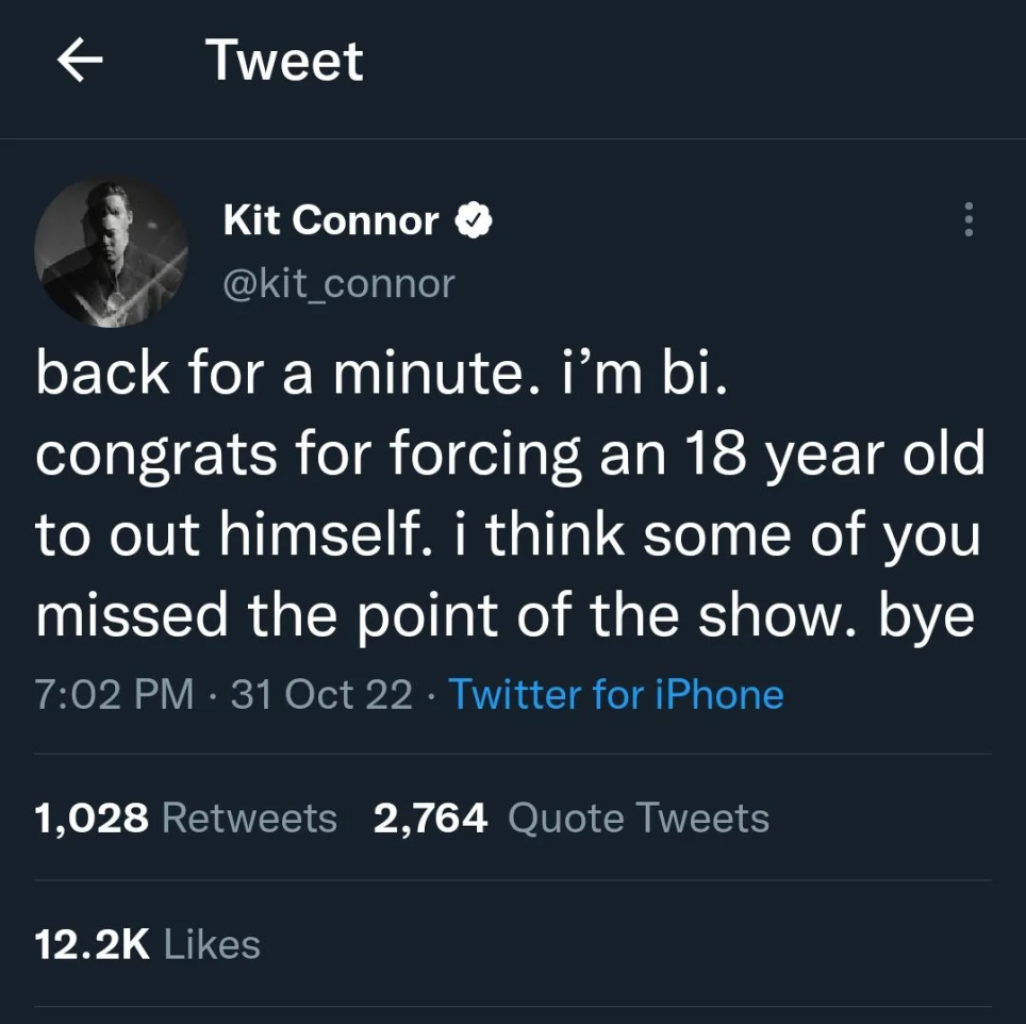Image resolution: width=1026 pixels, height=1024 pixels.
Task: Click the 31 Oct 22 date
Action: [321, 694]
